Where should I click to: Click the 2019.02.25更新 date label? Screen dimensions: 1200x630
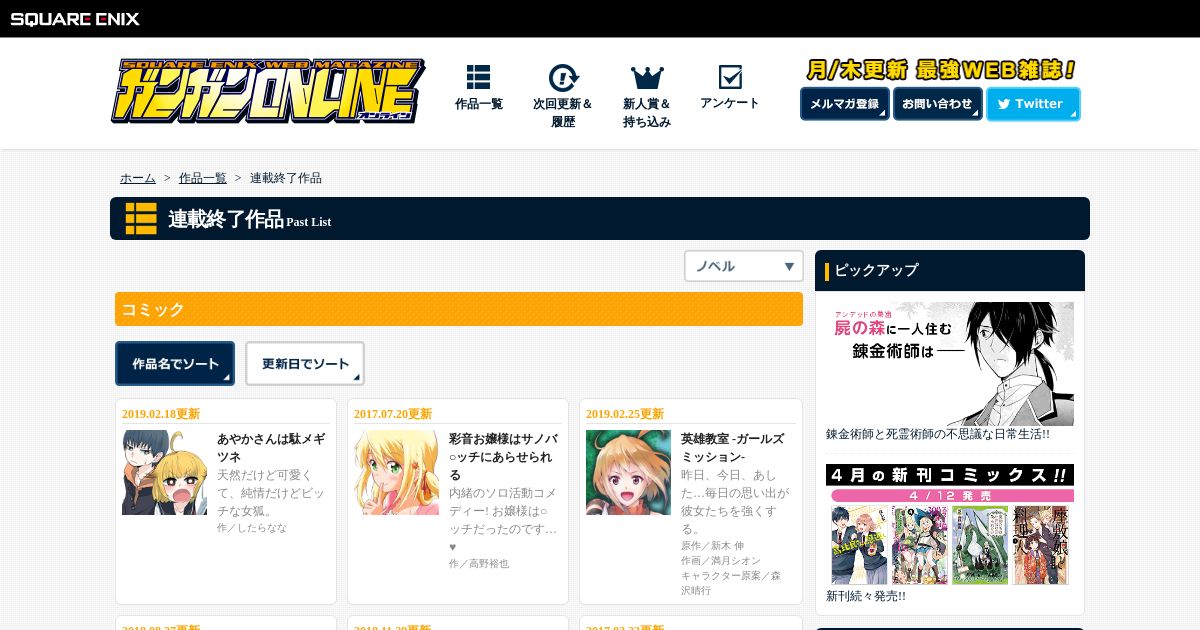[x=625, y=414]
